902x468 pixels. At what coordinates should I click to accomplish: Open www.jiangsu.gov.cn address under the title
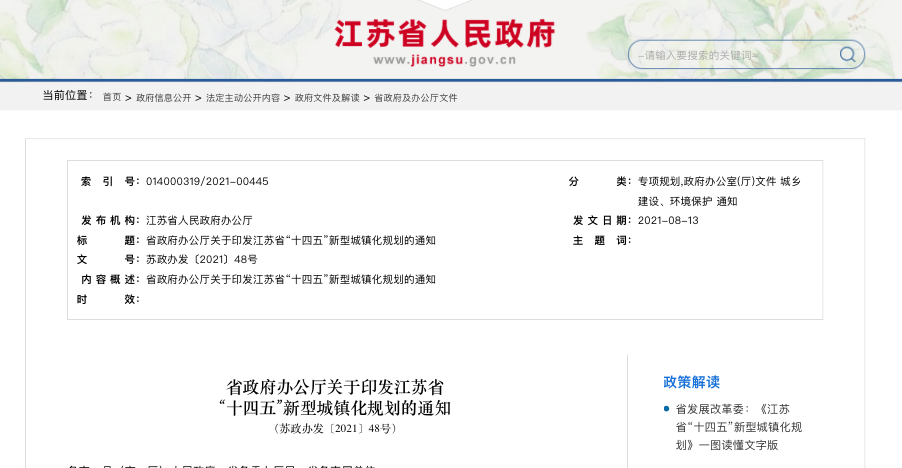(x=445, y=60)
